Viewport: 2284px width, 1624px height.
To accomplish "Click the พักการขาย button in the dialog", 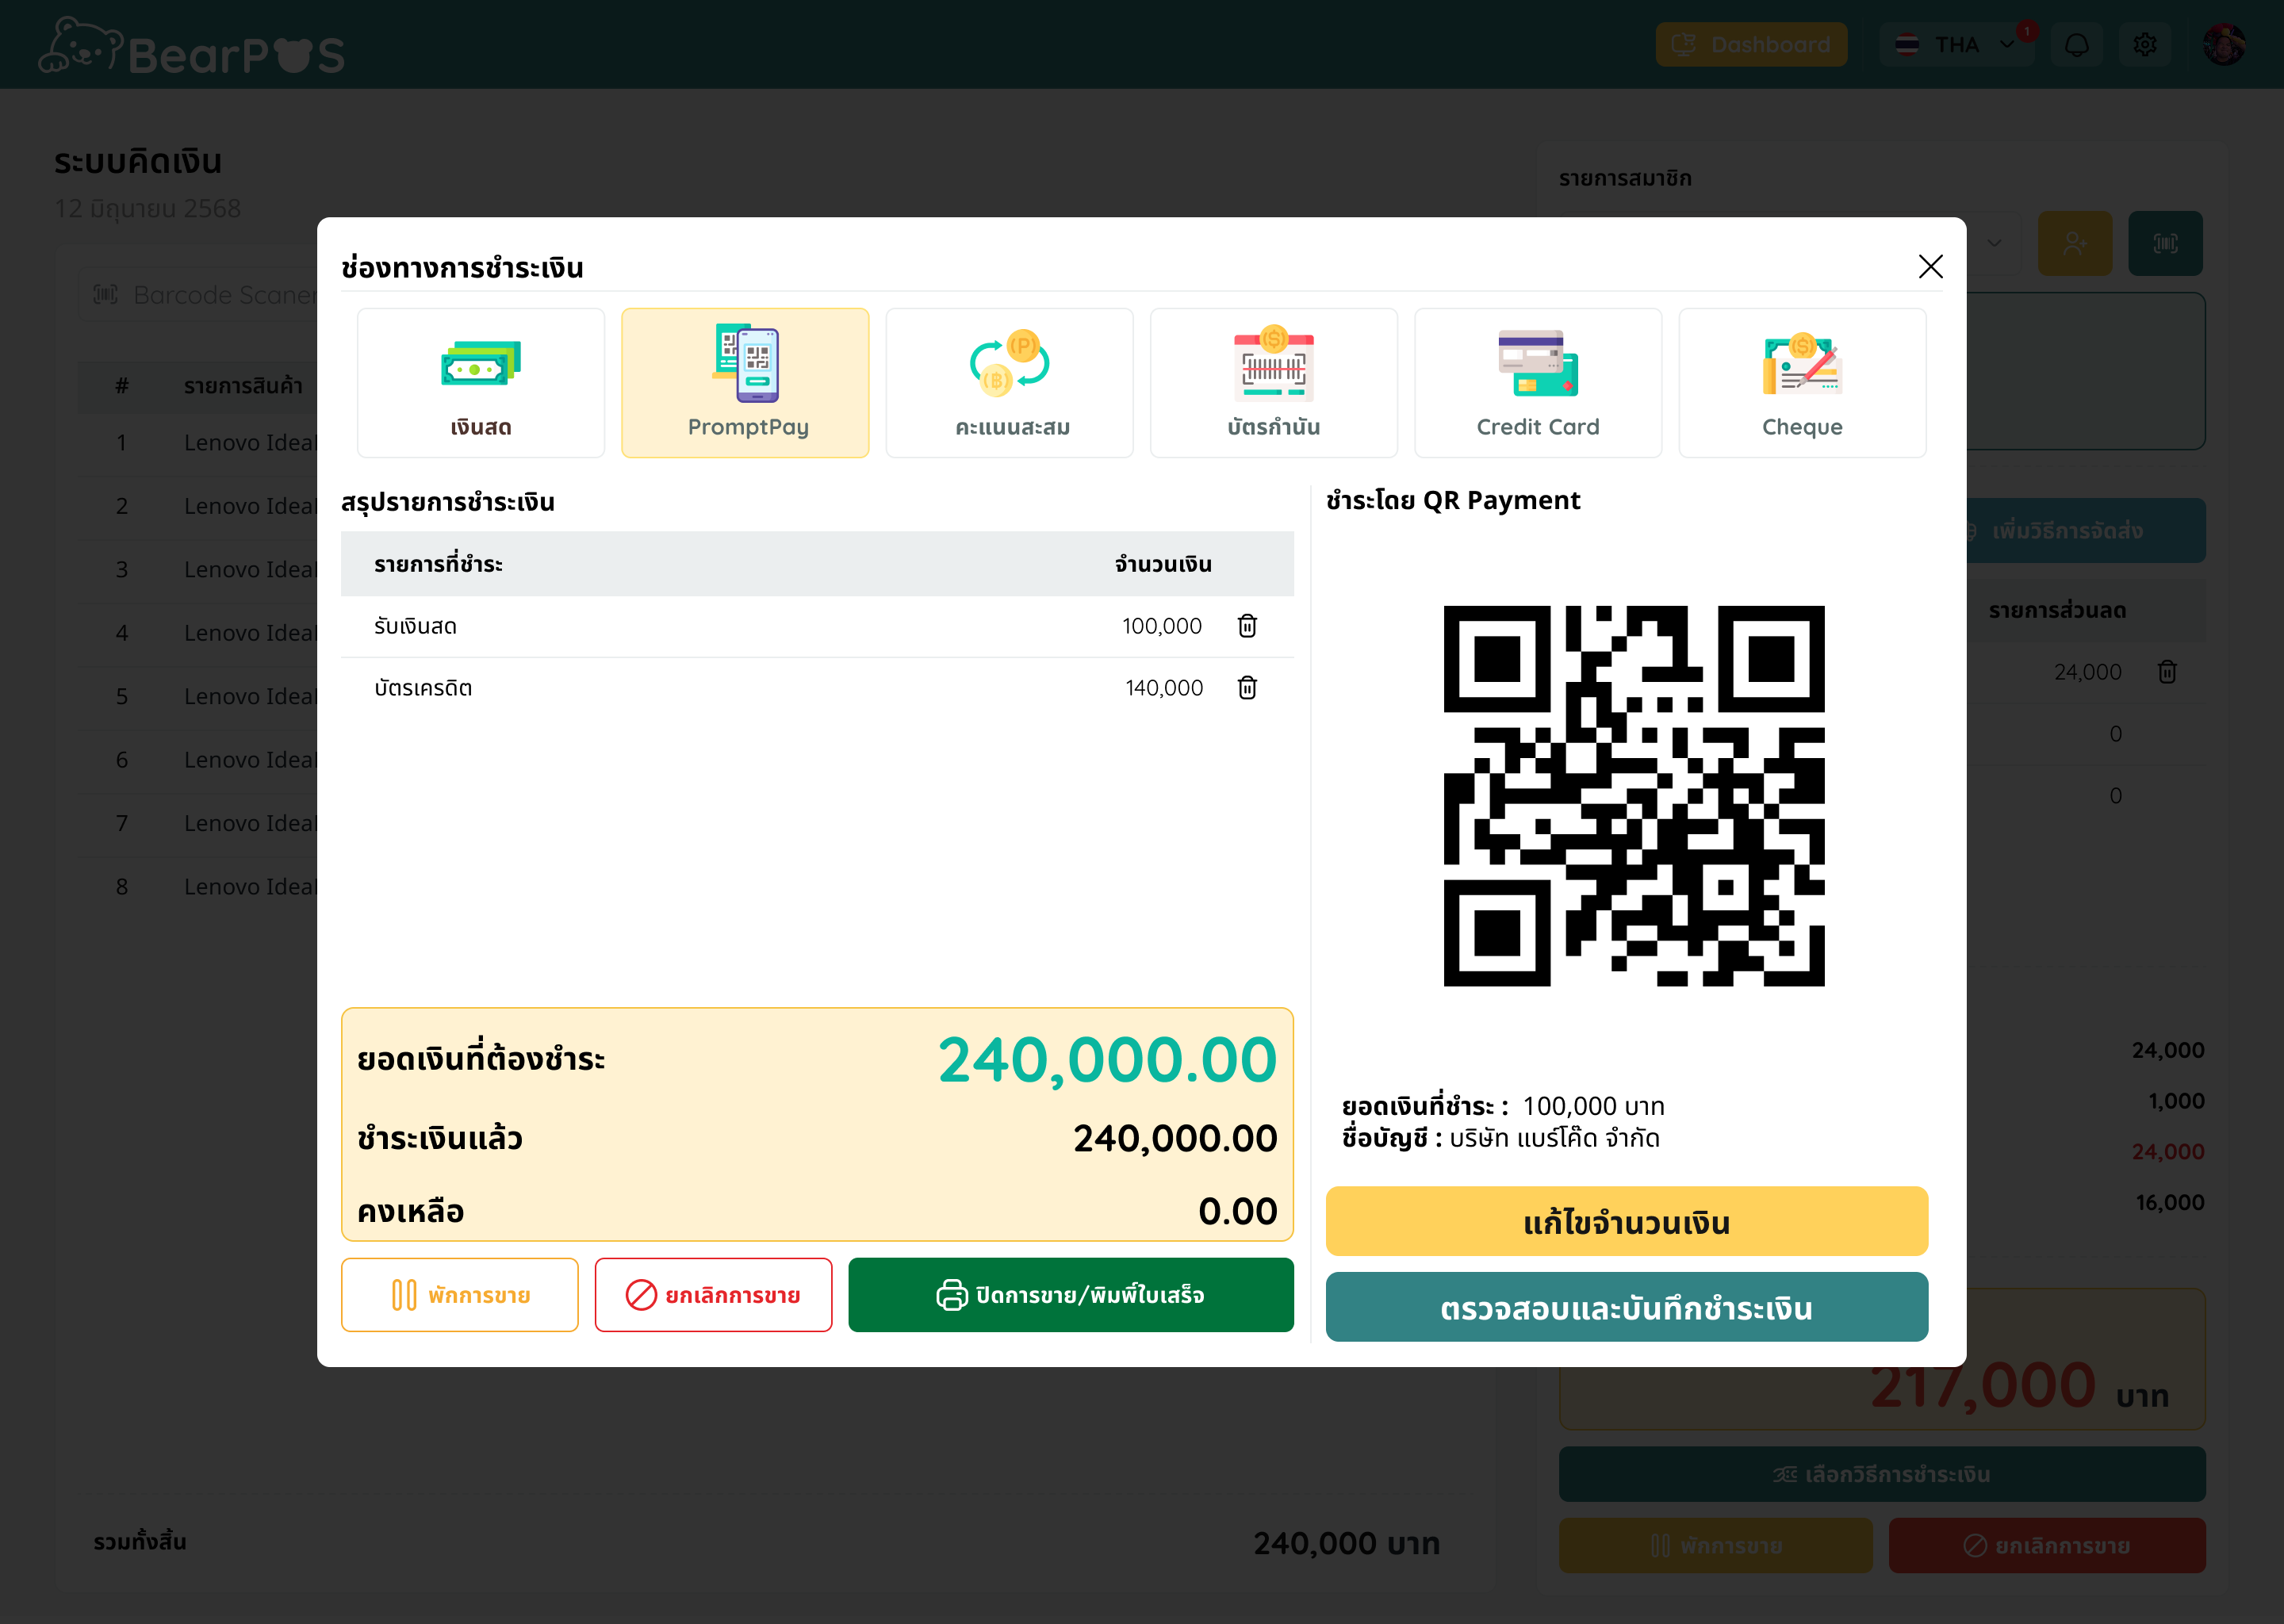I will click(460, 1295).
